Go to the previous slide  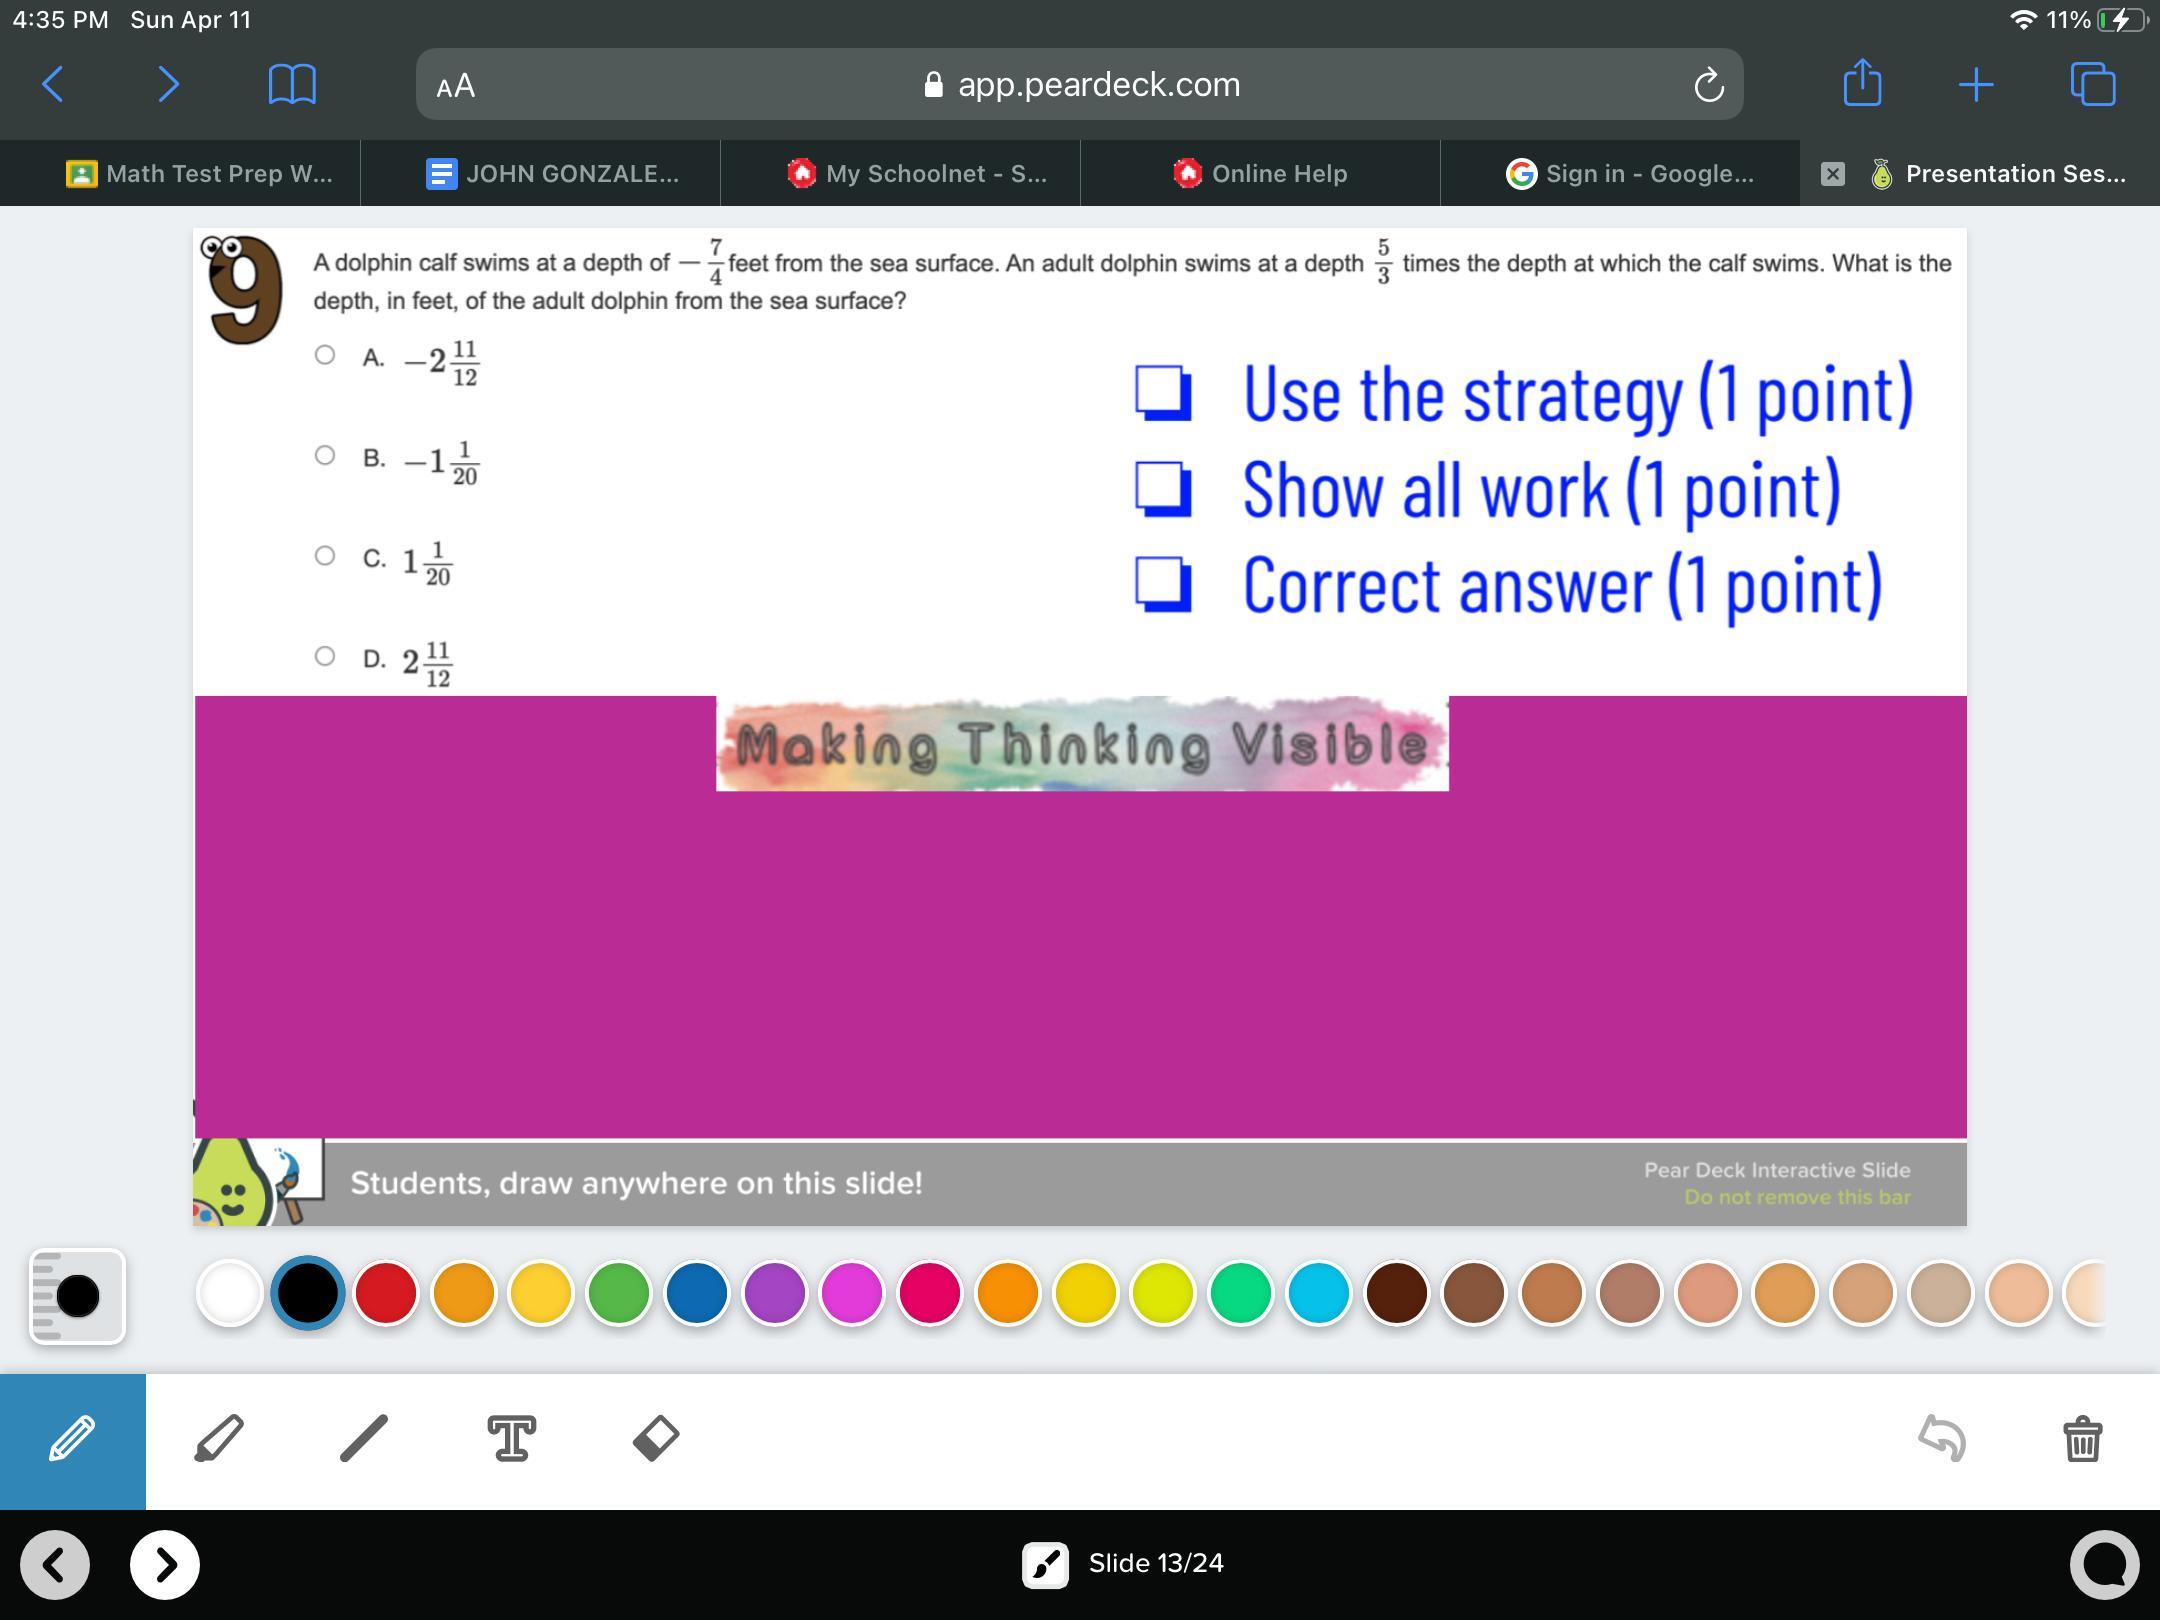point(55,1564)
